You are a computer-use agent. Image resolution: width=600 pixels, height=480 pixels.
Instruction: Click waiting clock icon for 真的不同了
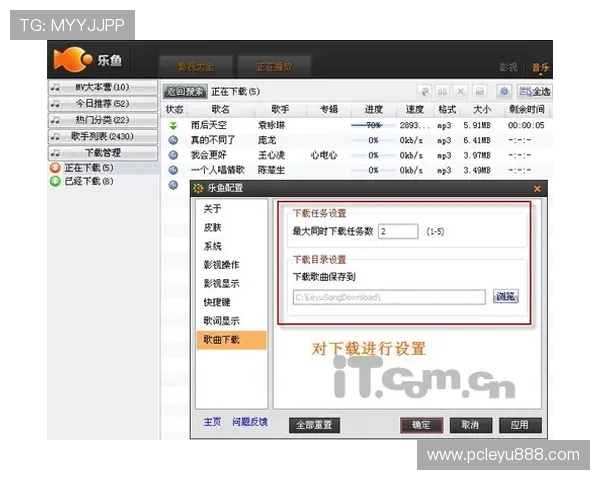(173, 140)
